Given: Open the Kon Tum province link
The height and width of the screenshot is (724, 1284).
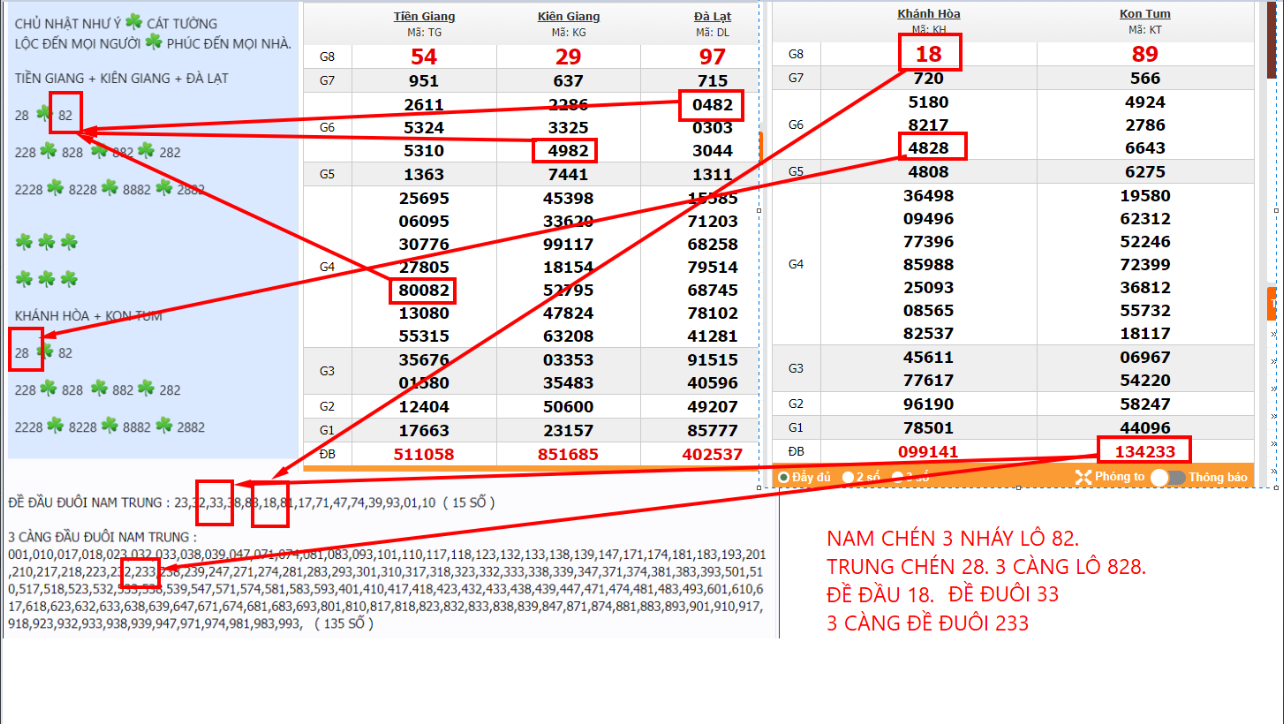Looking at the screenshot, I should coord(1145,14).
